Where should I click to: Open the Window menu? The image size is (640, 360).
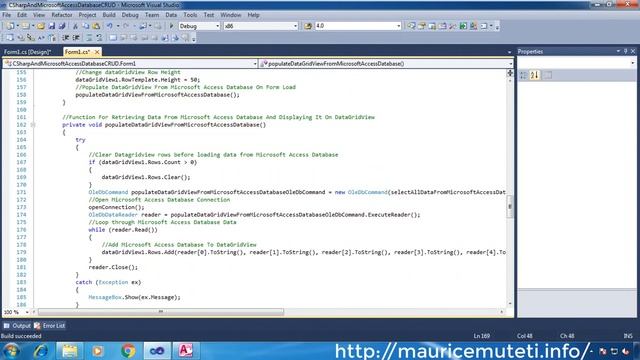point(231,15)
